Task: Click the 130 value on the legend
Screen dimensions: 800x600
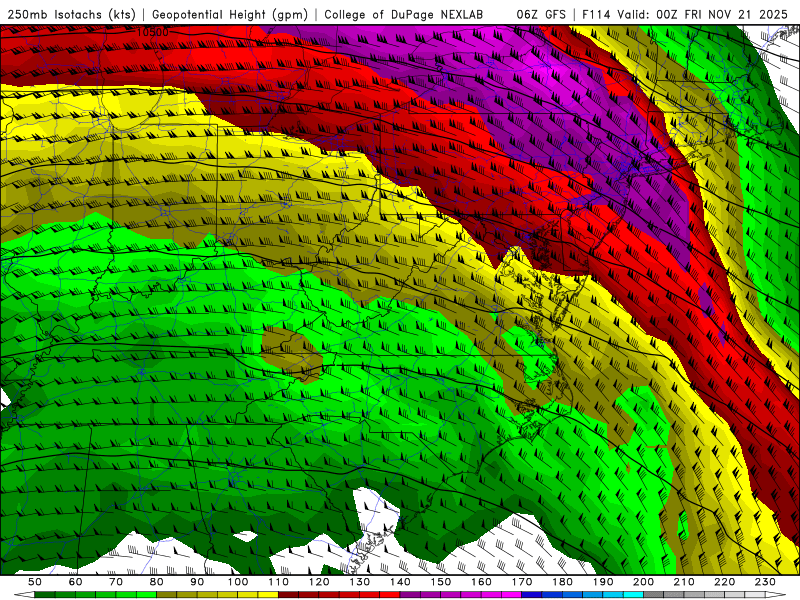Action: (x=360, y=582)
